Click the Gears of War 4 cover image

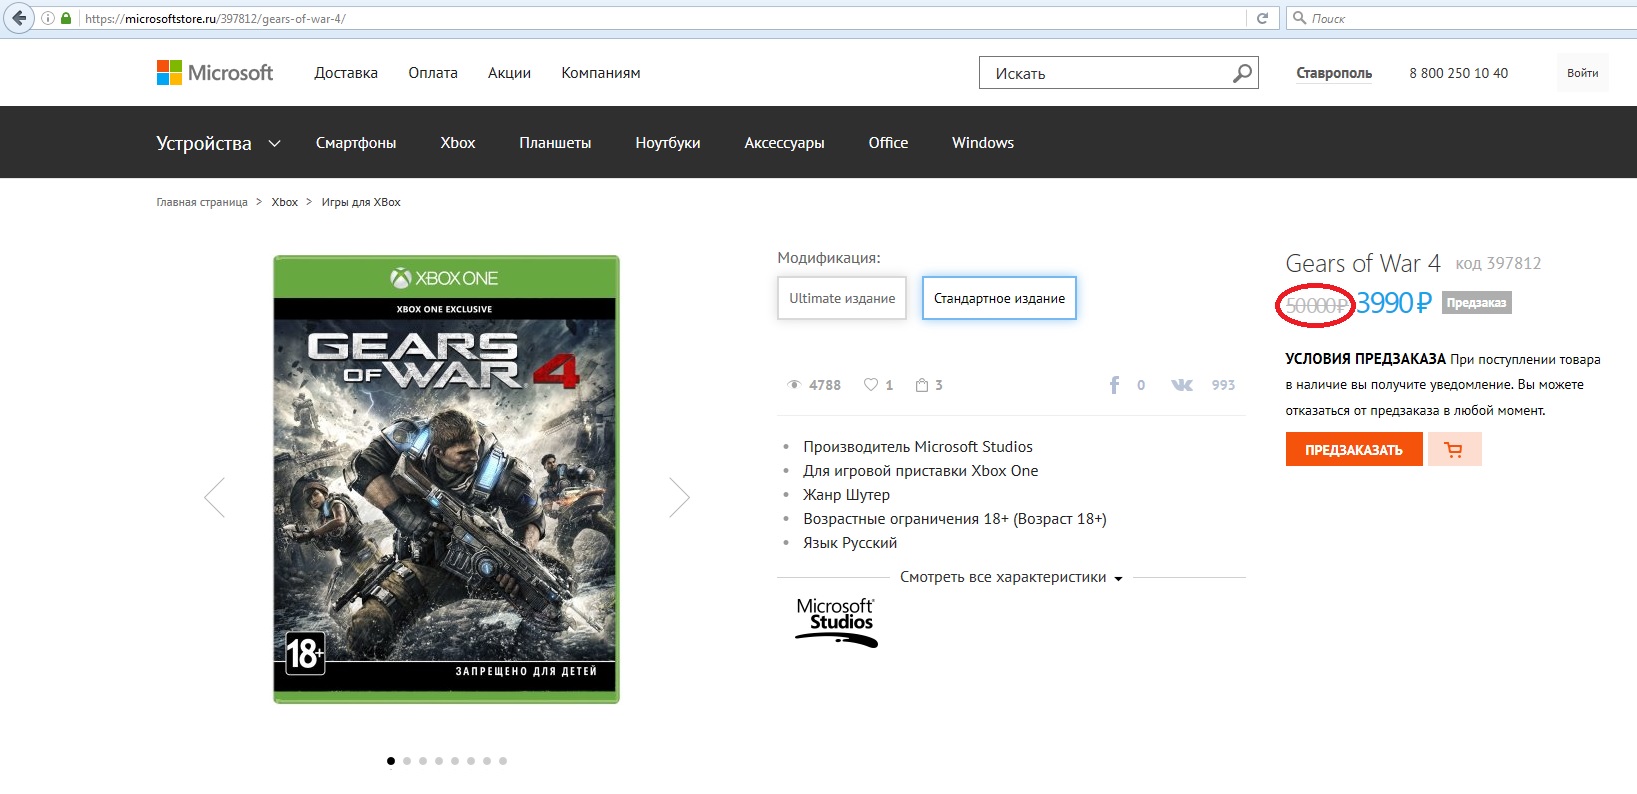click(x=446, y=479)
